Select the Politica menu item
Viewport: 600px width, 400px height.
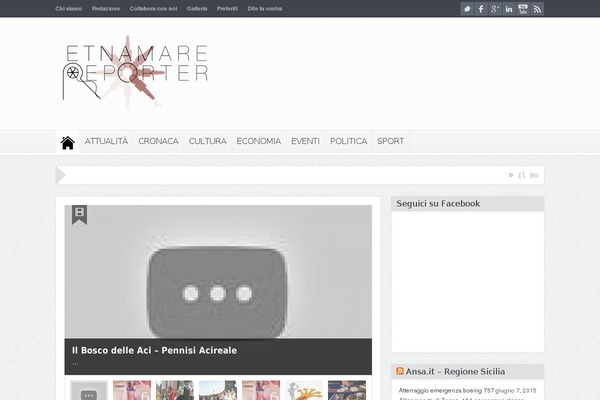pos(349,141)
